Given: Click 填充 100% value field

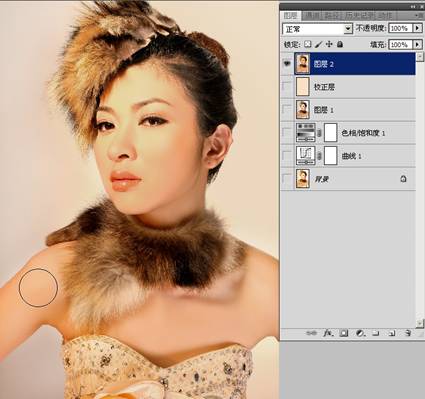Looking at the screenshot, I should [x=400, y=44].
